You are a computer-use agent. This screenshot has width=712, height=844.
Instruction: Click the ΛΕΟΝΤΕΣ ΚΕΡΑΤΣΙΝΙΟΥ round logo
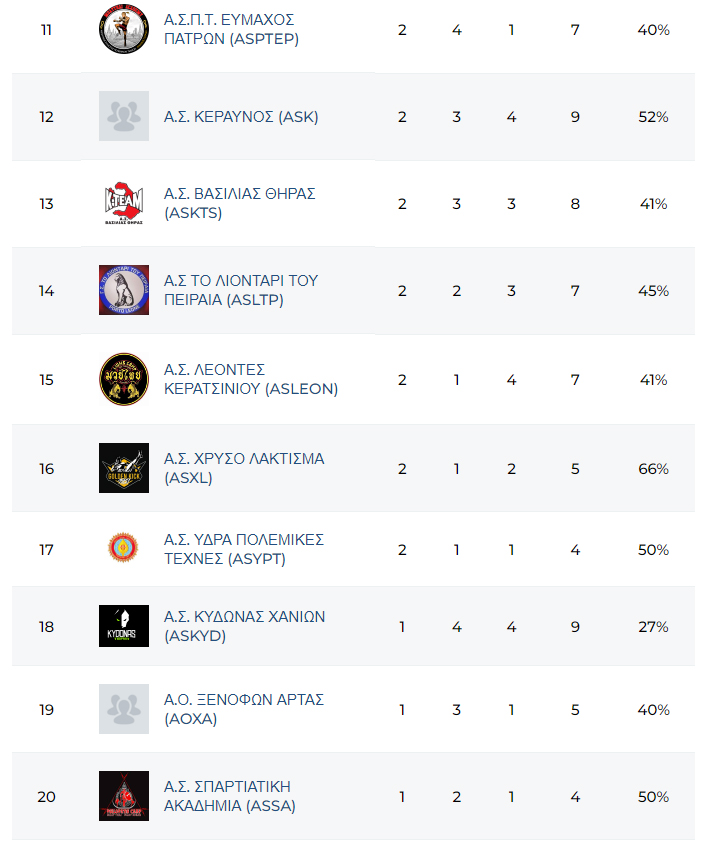pos(124,379)
